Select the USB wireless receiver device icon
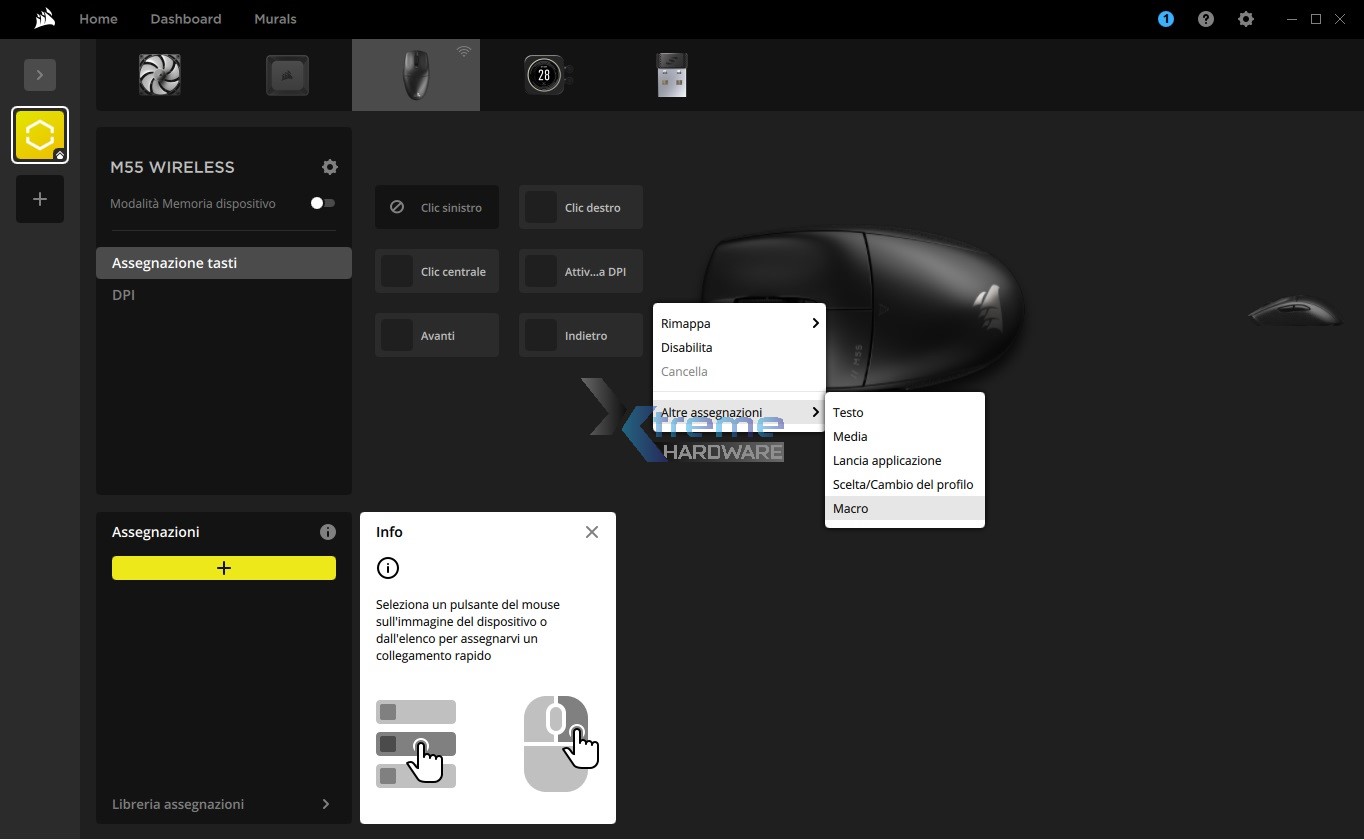Image resolution: width=1364 pixels, height=840 pixels. click(x=672, y=75)
